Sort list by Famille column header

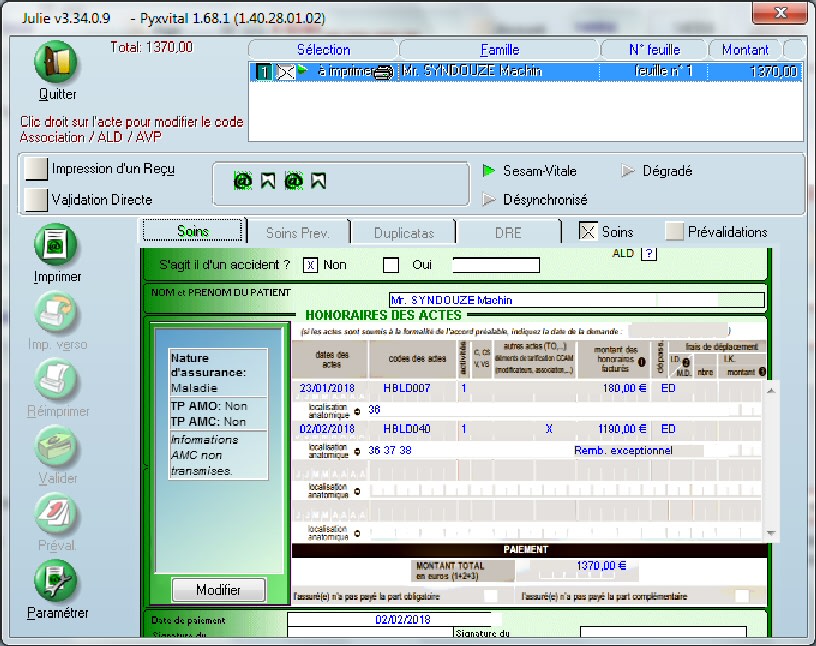(x=499, y=49)
